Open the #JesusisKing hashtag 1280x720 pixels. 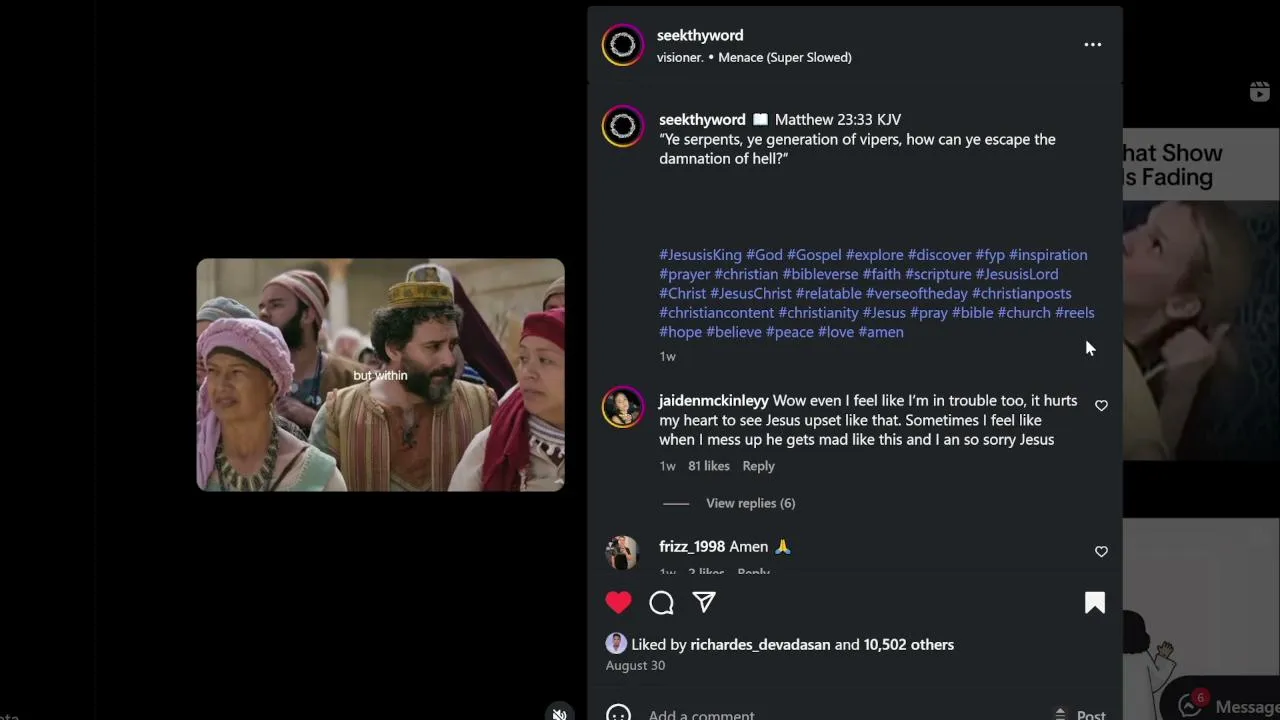click(700, 255)
